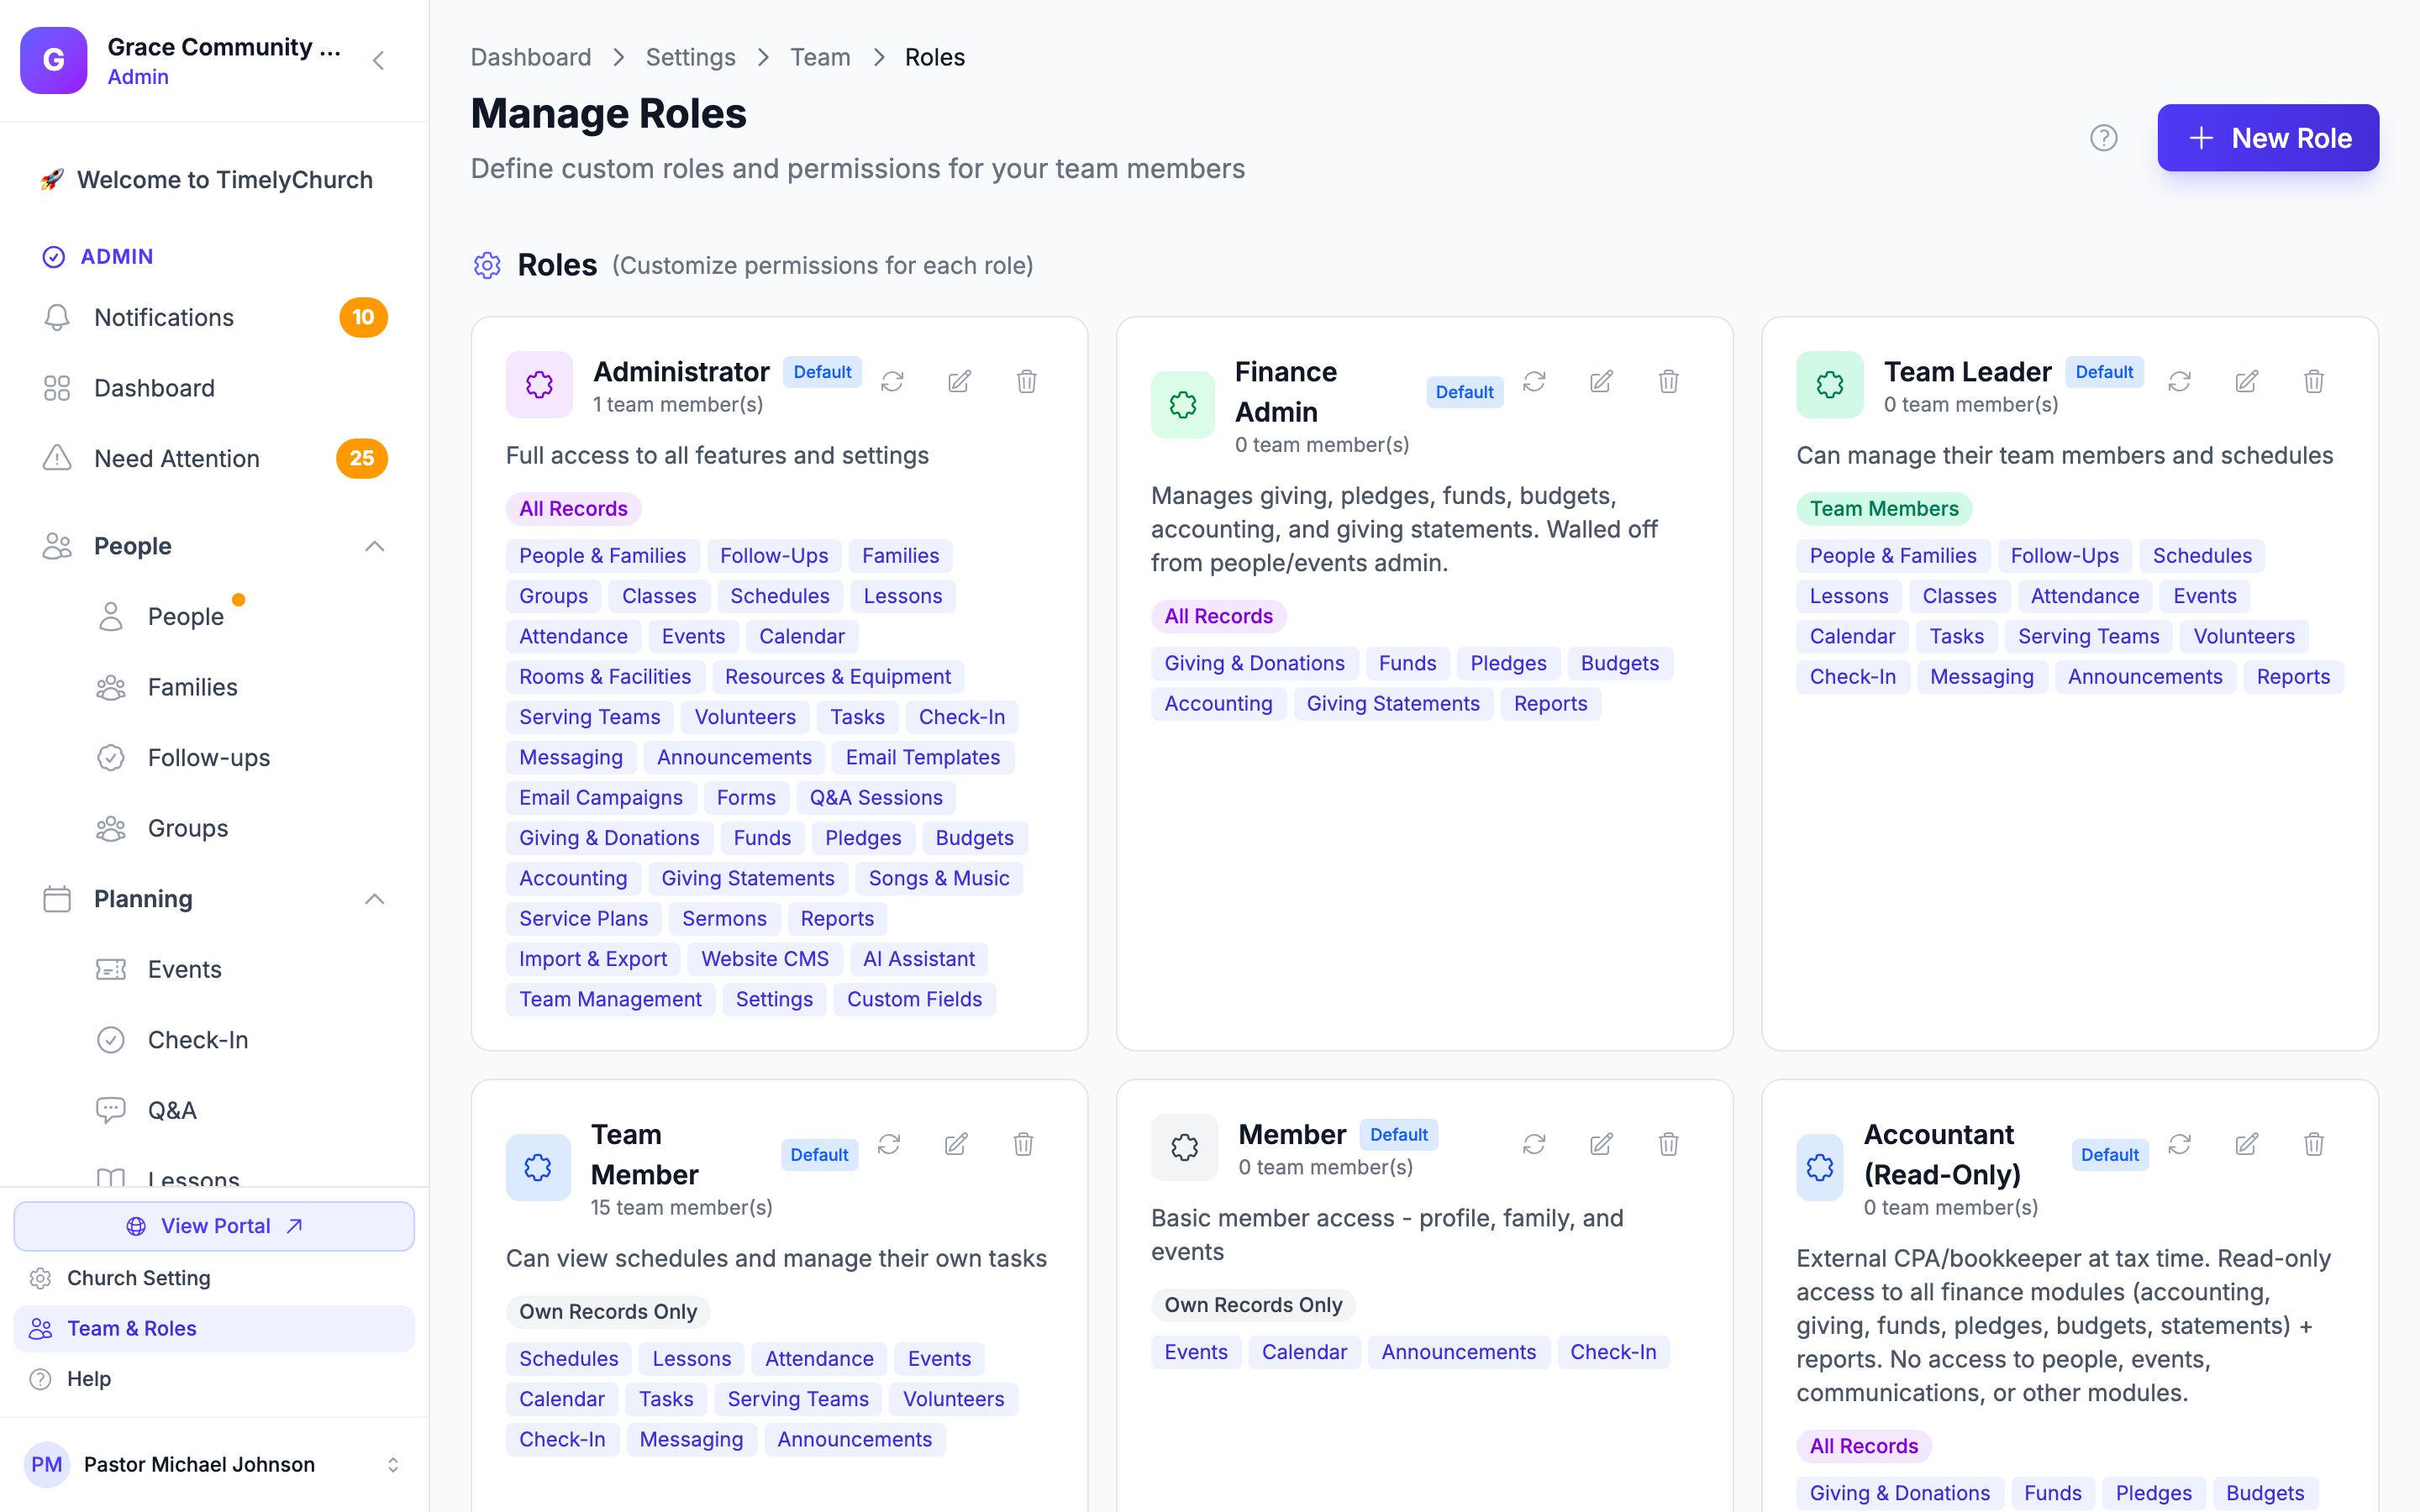The height and width of the screenshot is (1512, 2420).
Task: Edit the Administrator role
Action: (959, 381)
